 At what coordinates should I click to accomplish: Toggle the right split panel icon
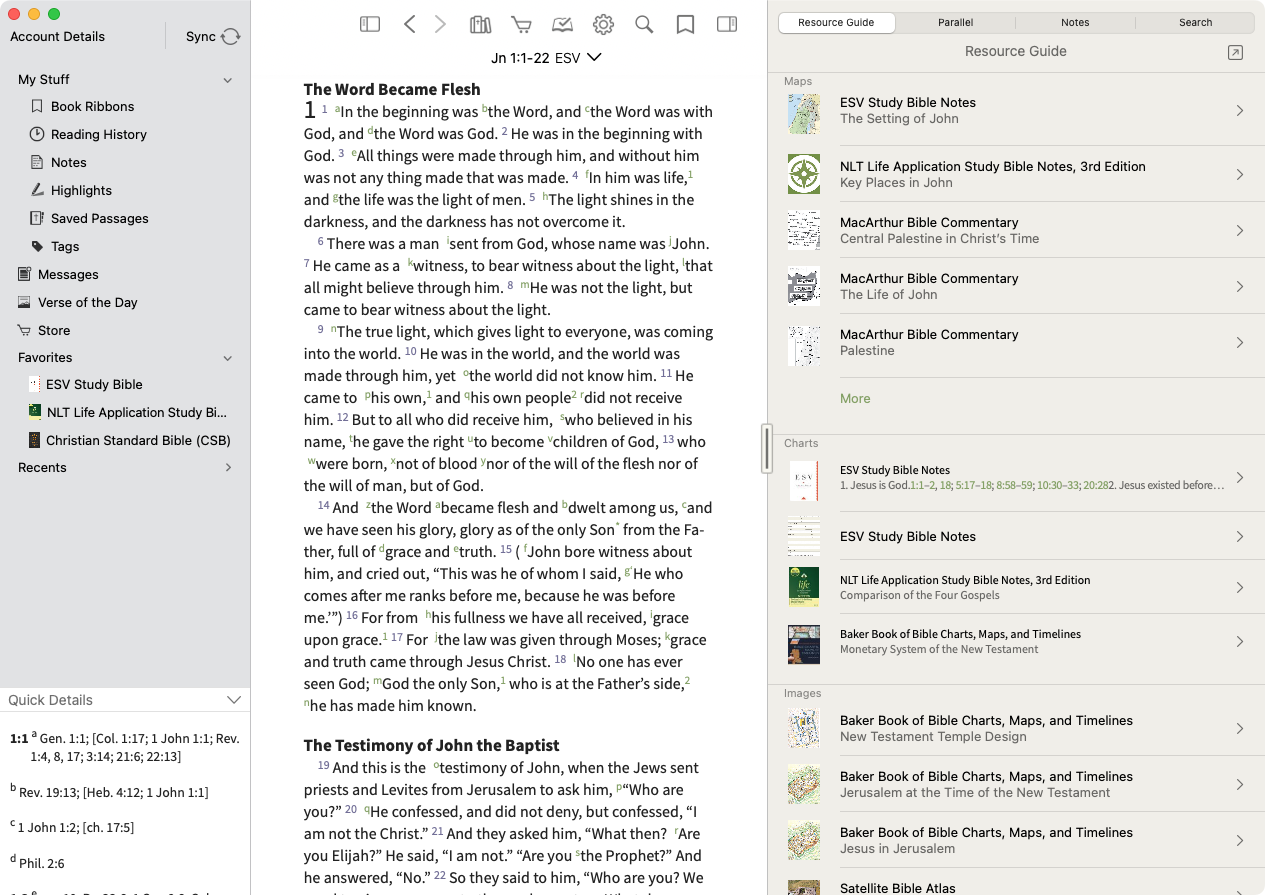point(727,24)
